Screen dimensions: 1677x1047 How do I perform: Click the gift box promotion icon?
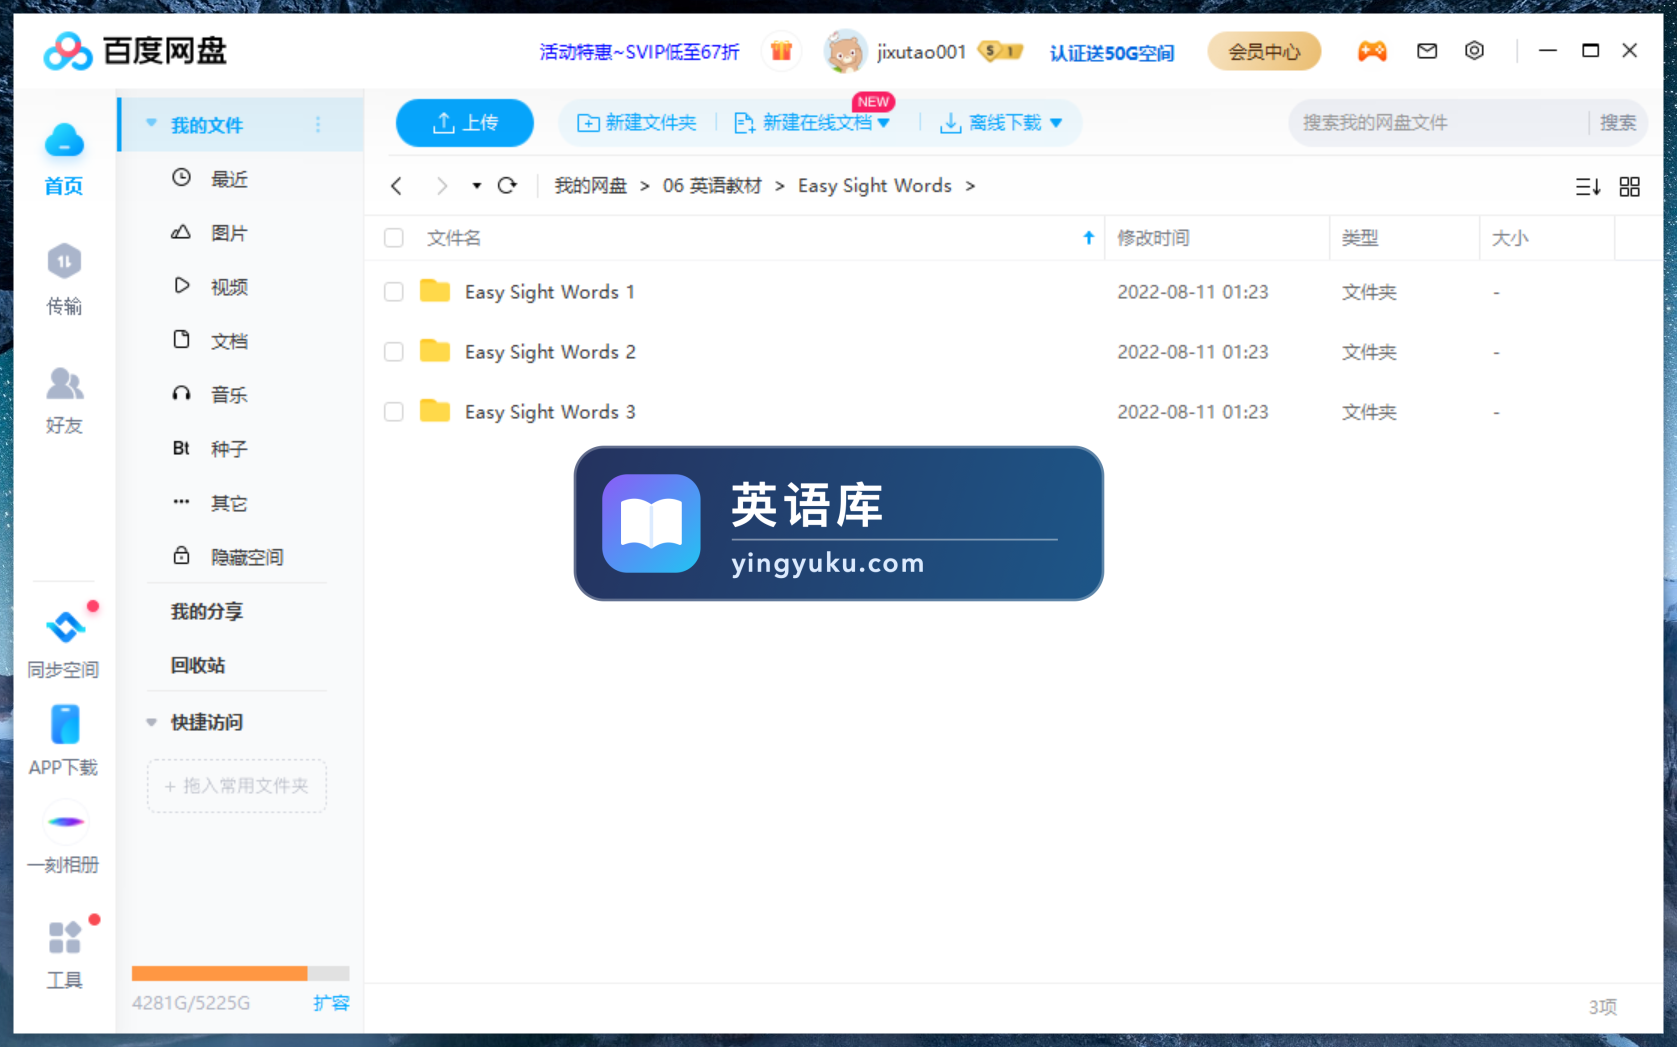(781, 51)
